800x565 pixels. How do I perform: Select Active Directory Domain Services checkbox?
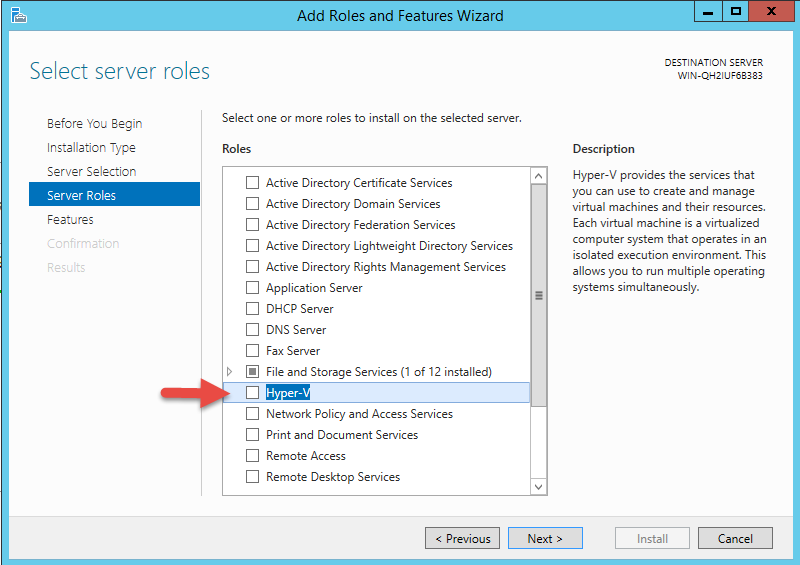(252, 204)
